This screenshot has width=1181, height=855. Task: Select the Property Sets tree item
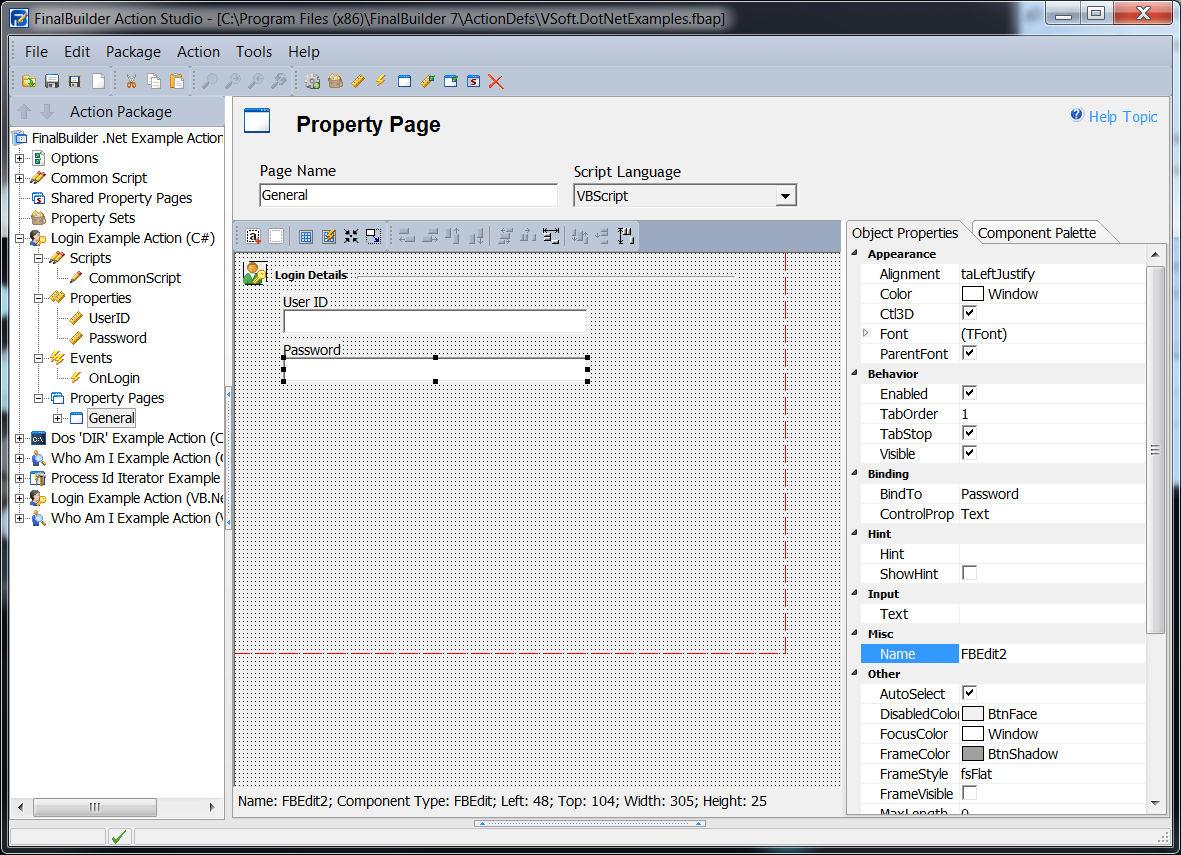point(93,218)
